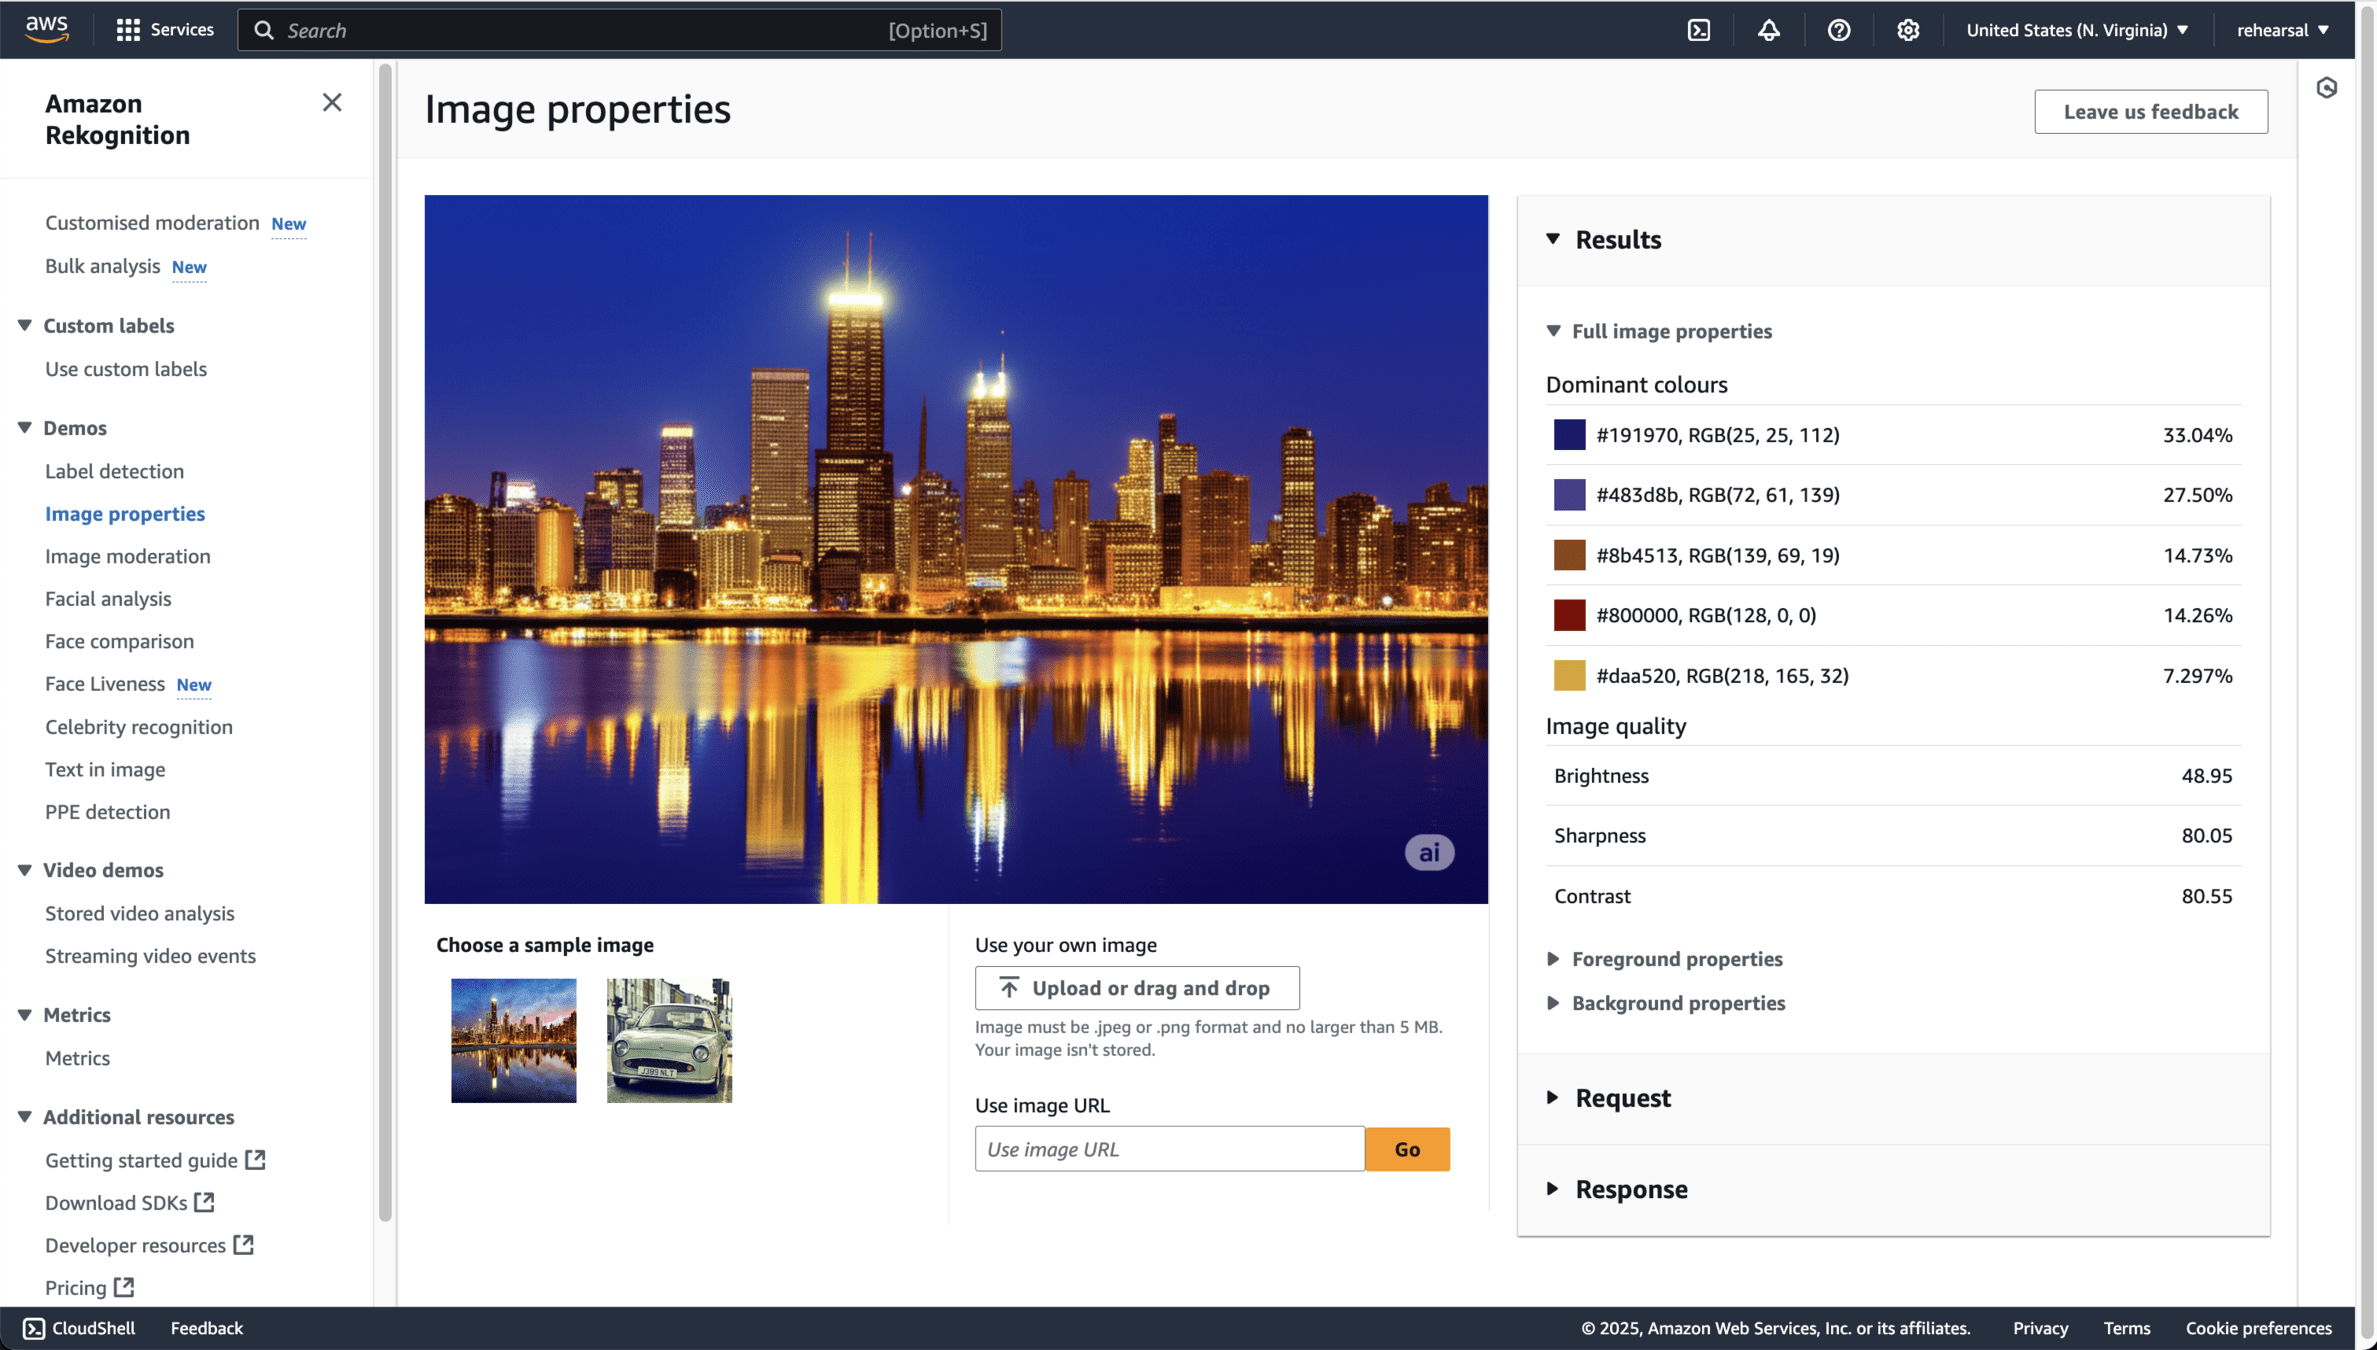This screenshot has width=2377, height=1350.
Task: Collapse the Results section
Action: (x=1553, y=239)
